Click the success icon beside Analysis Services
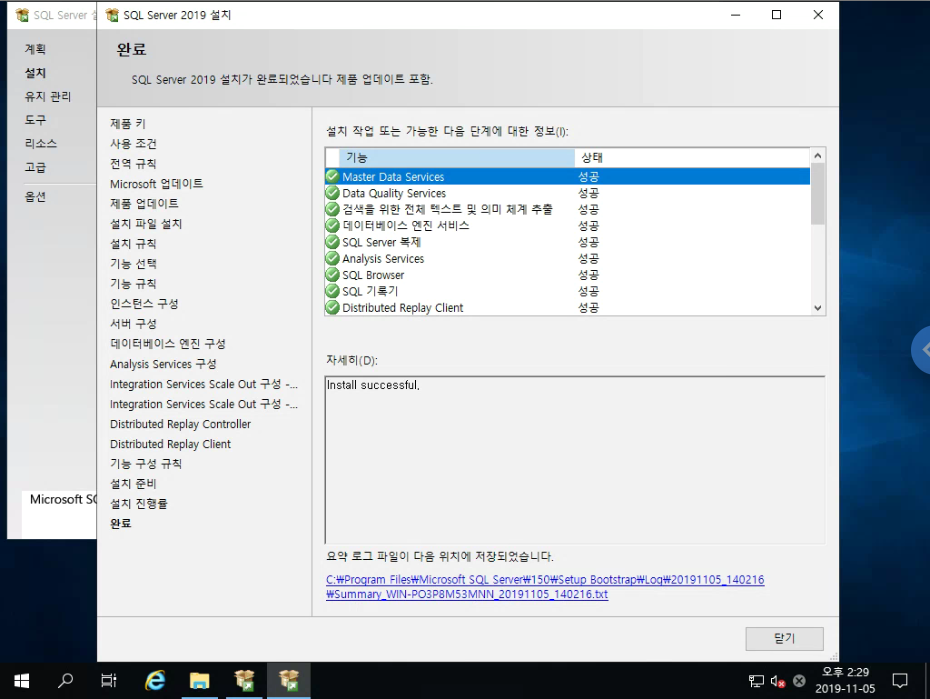Screen dimensions: 930x699 click(x=333, y=258)
